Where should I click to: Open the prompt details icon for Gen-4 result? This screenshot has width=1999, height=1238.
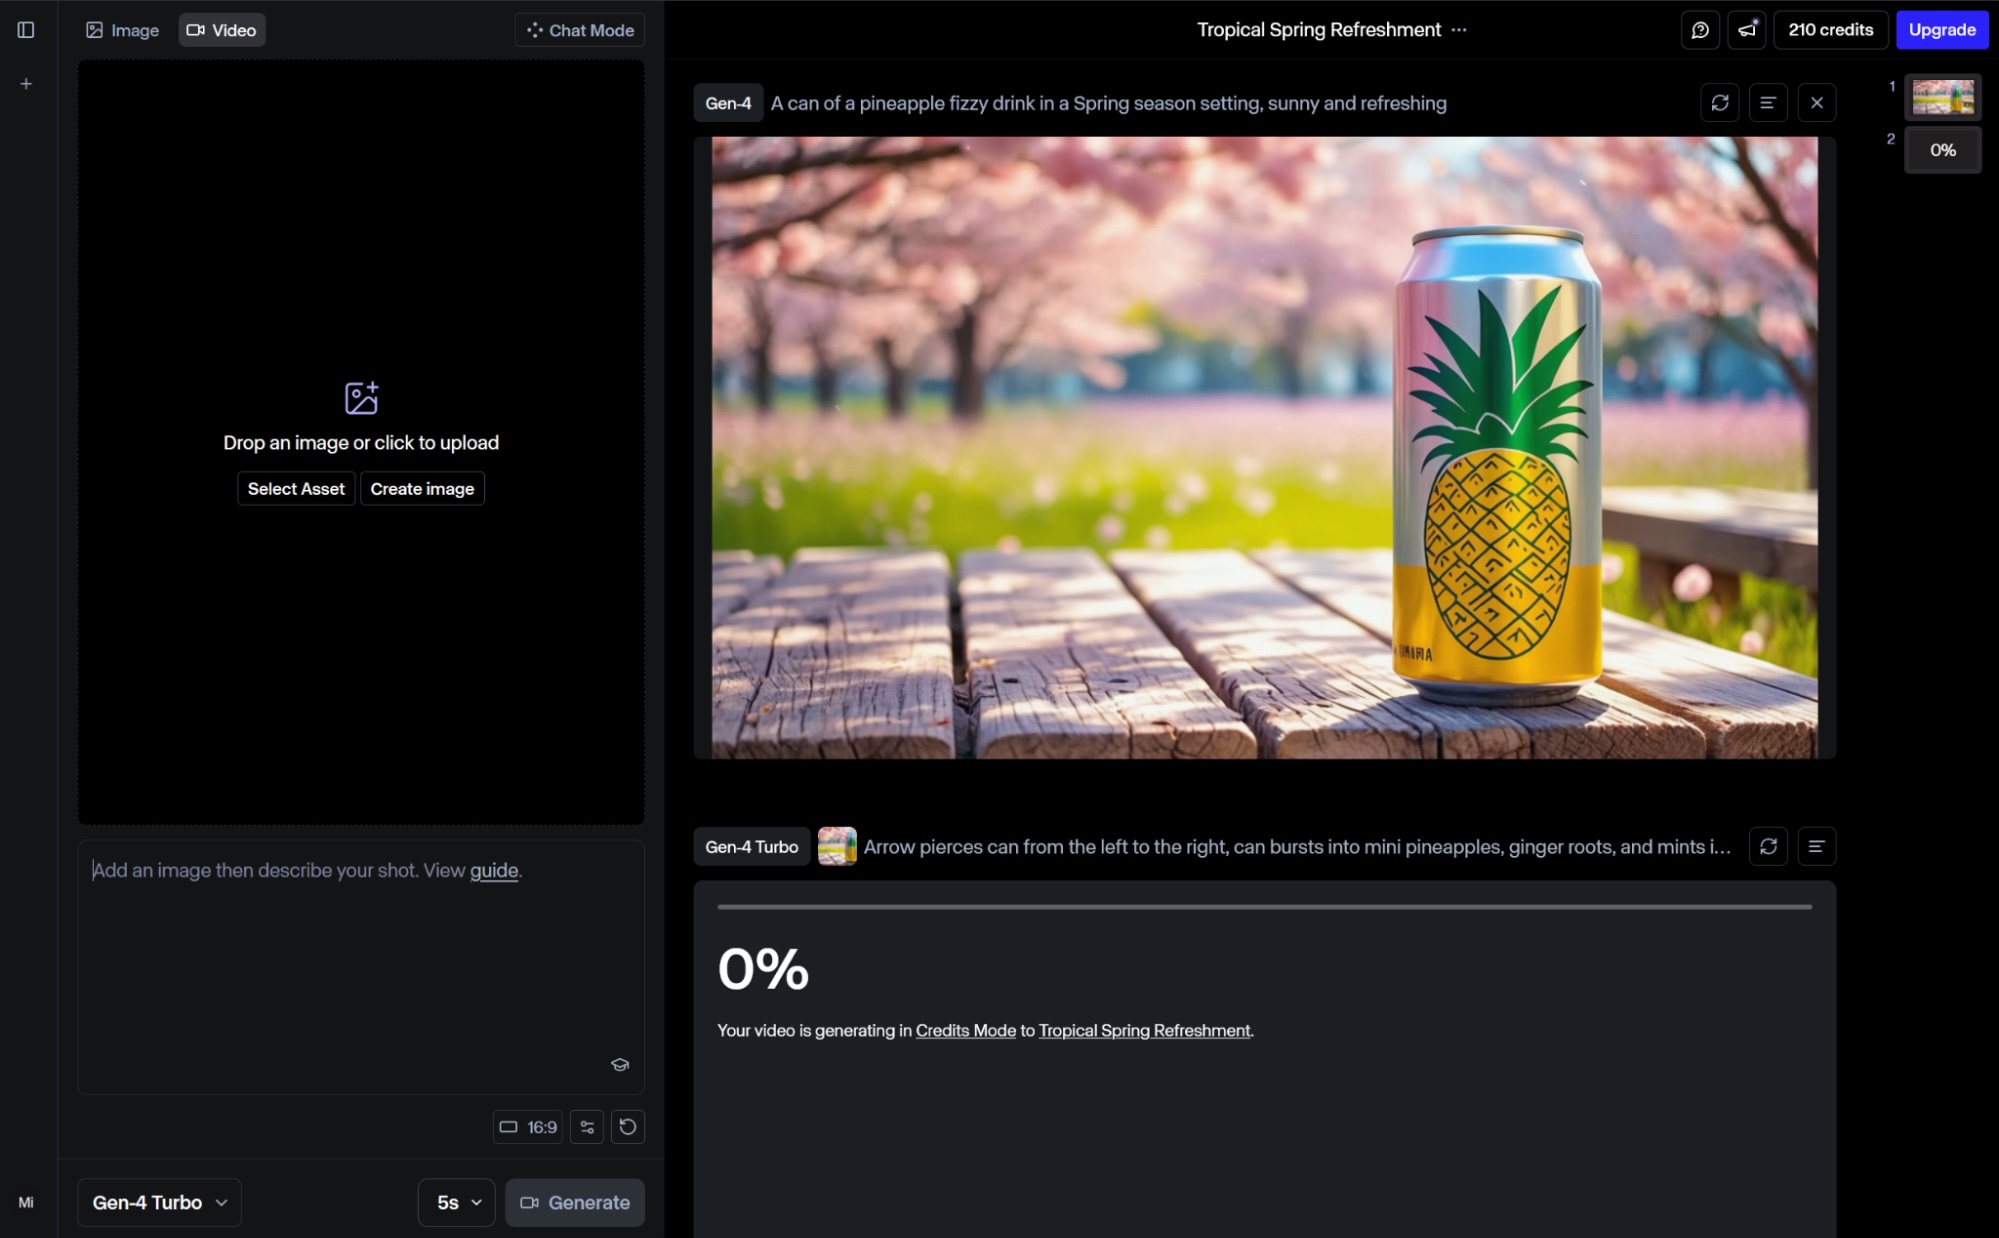[x=1768, y=102]
